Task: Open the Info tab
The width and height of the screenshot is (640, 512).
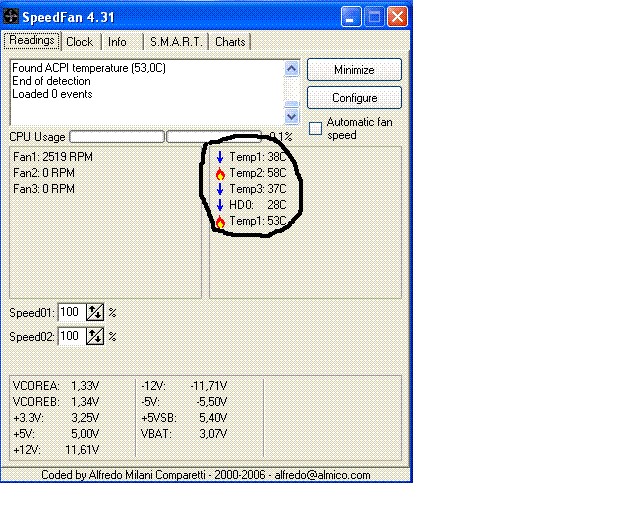Action: (117, 42)
